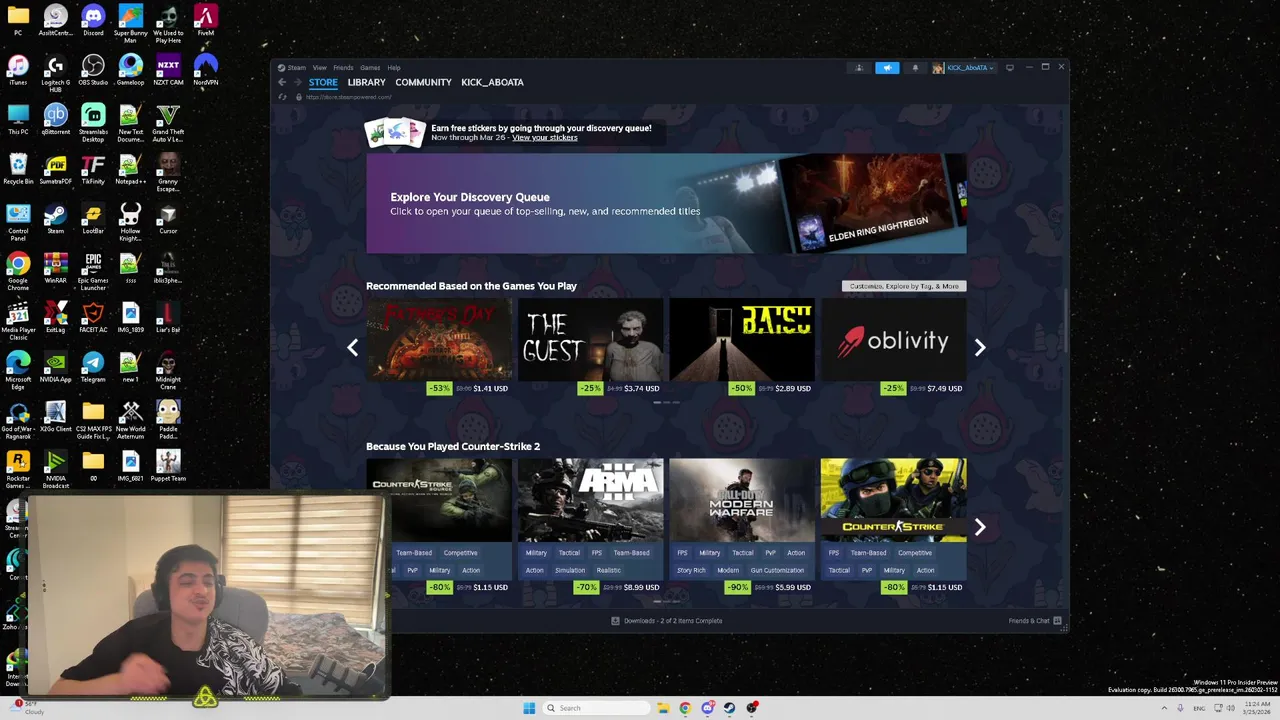Select the Grand Theft Auto V shortcut
Viewport: 1280px width, 720px height.
pos(168,123)
